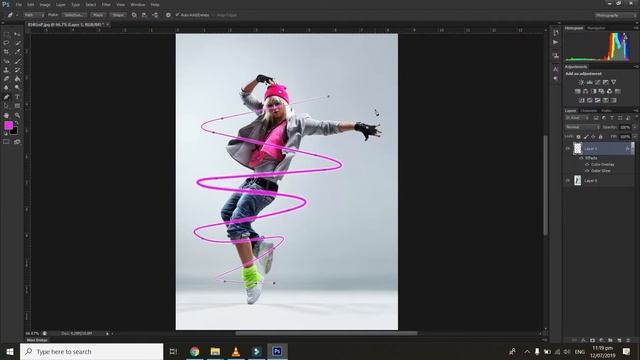This screenshot has width=640, height=360.
Task: Open the Opacity slider arrow
Action: tap(635, 127)
